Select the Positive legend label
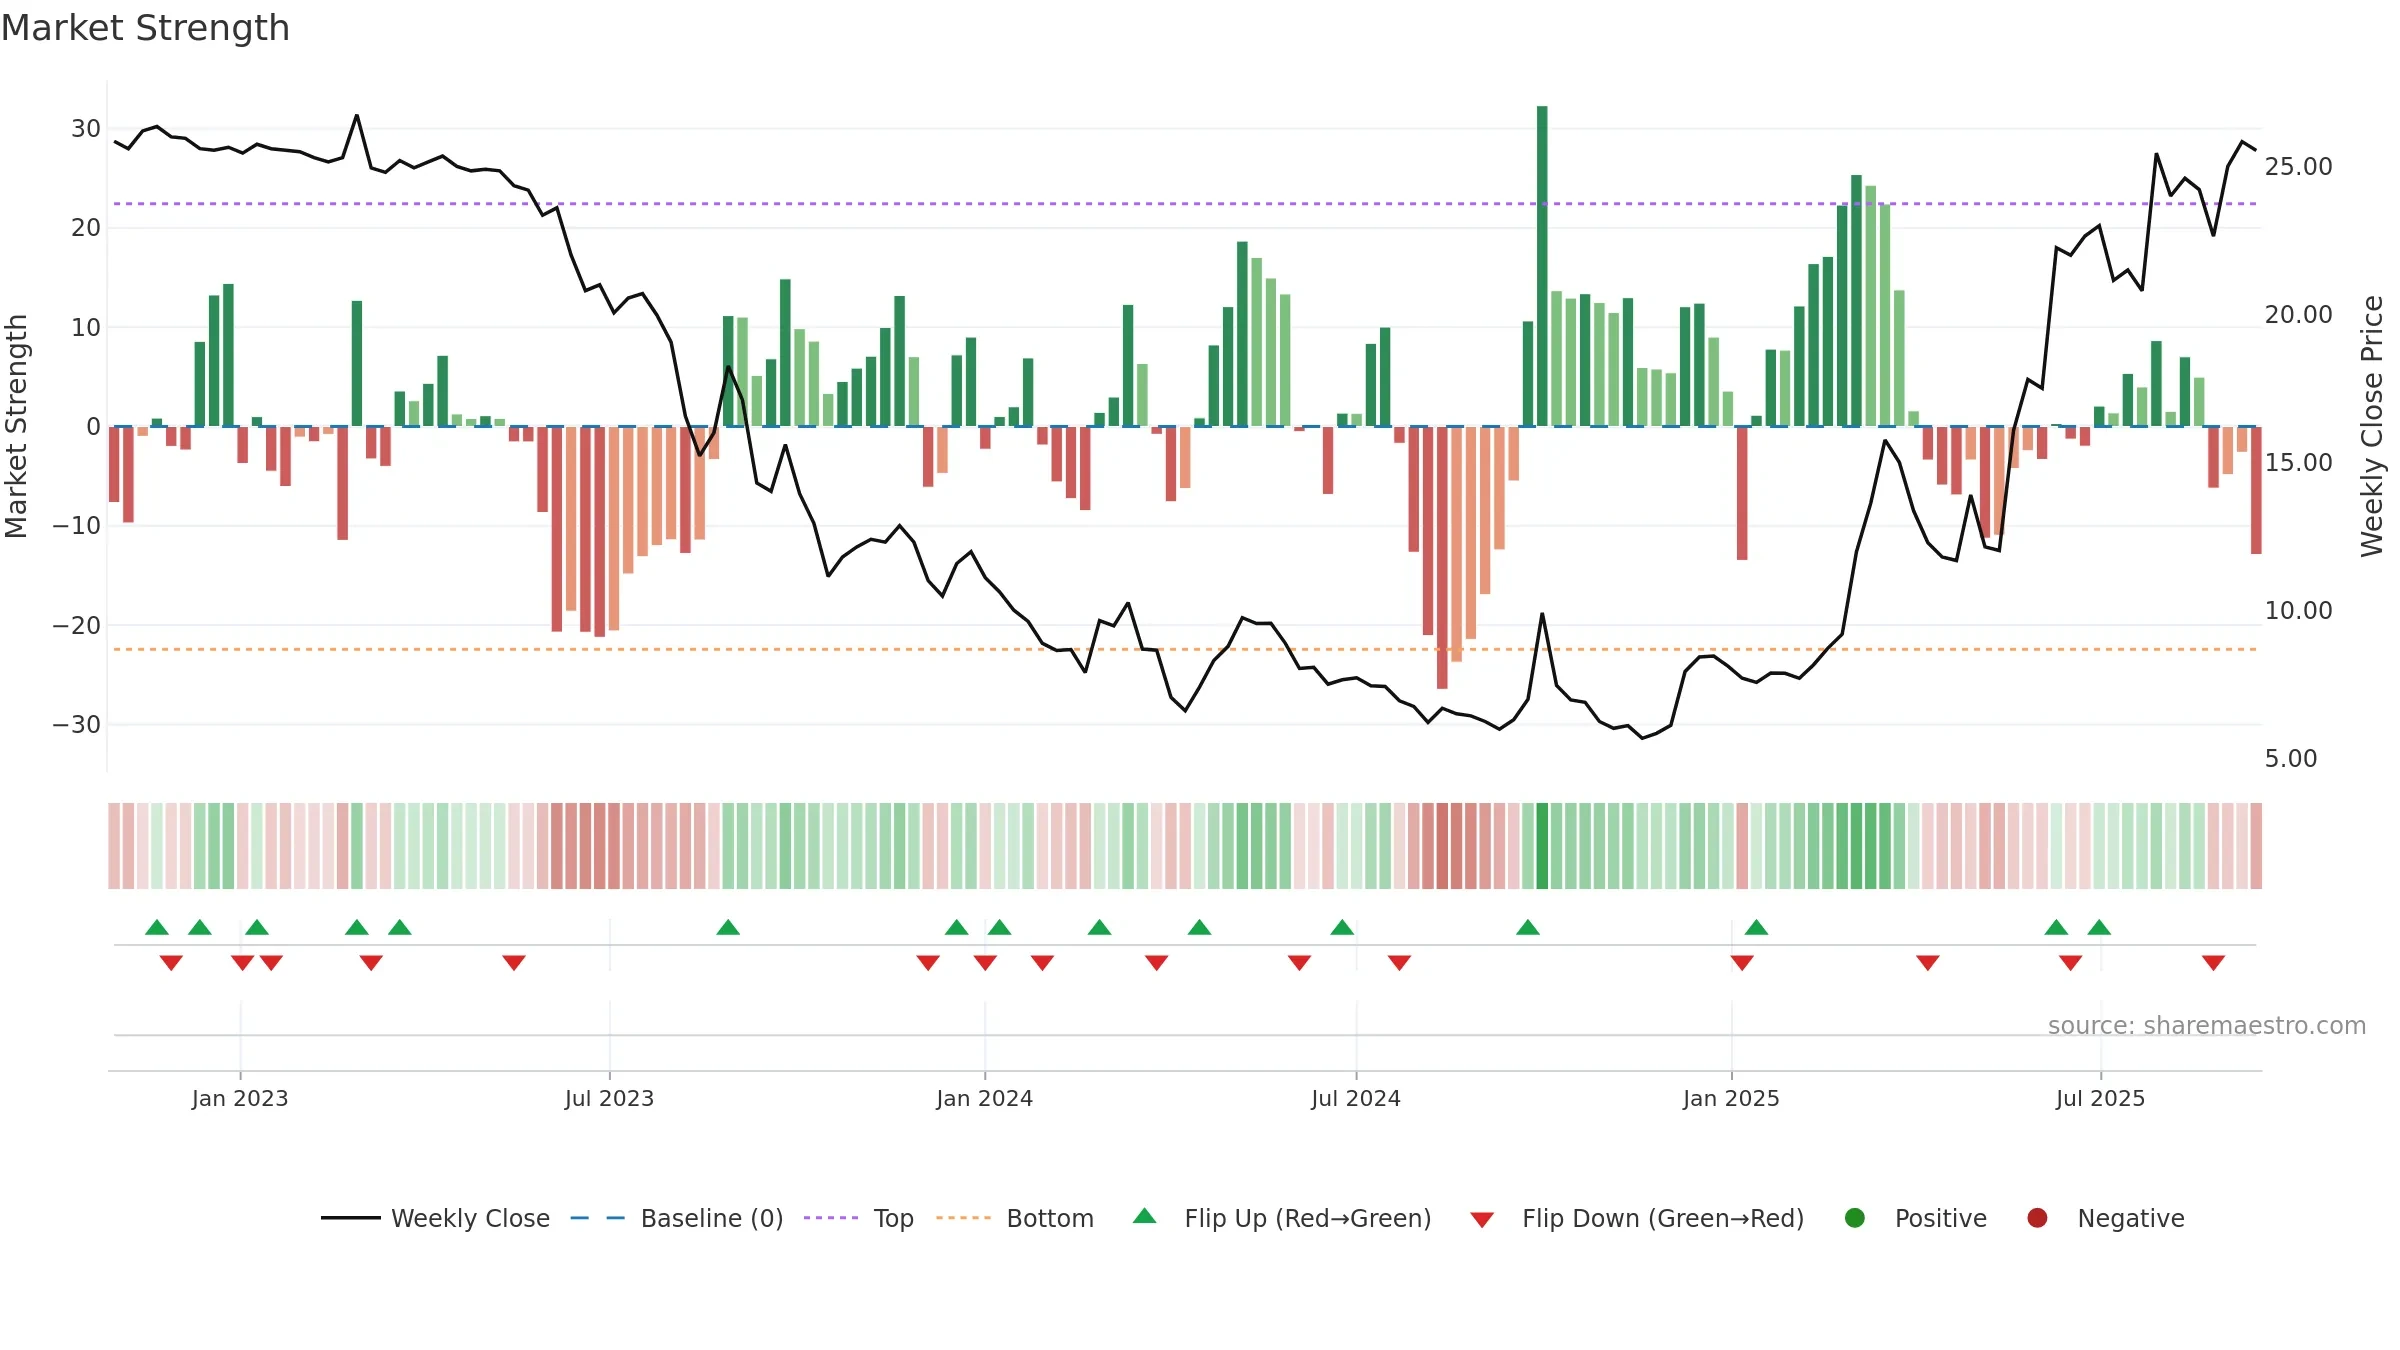 1941,1218
